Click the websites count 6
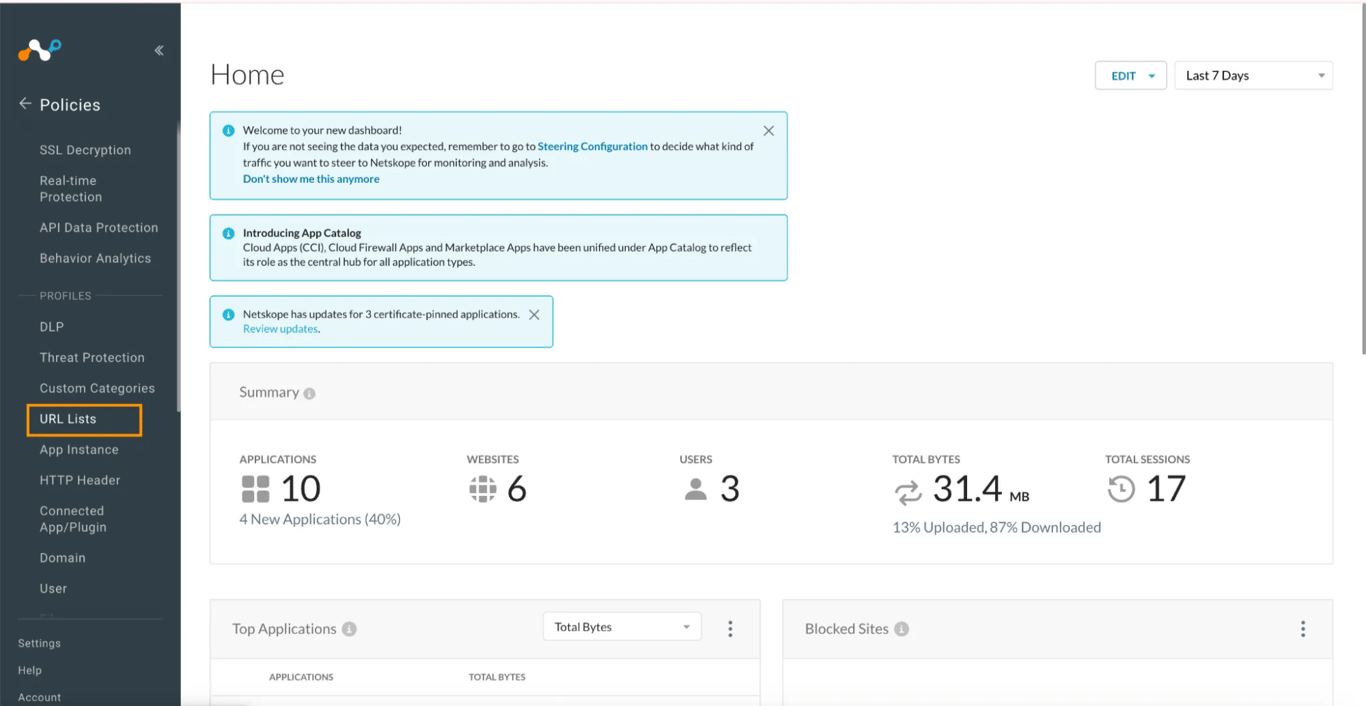Image resolution: width=1366 pixels, height=706 pixels. pos(517,489)
